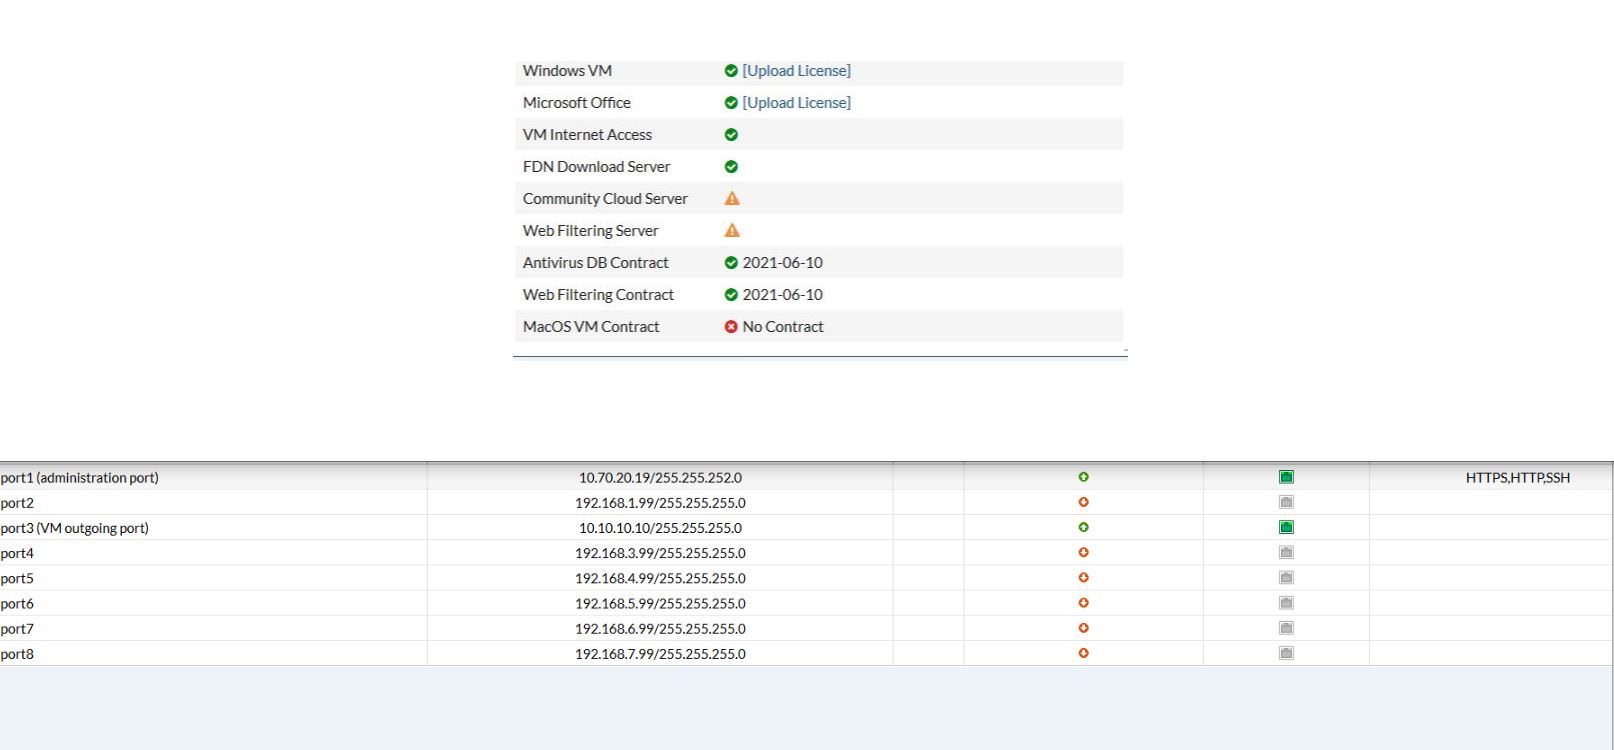Select the port5 interface name
The height and width of the screenshot is (750, 1614).
17,578
